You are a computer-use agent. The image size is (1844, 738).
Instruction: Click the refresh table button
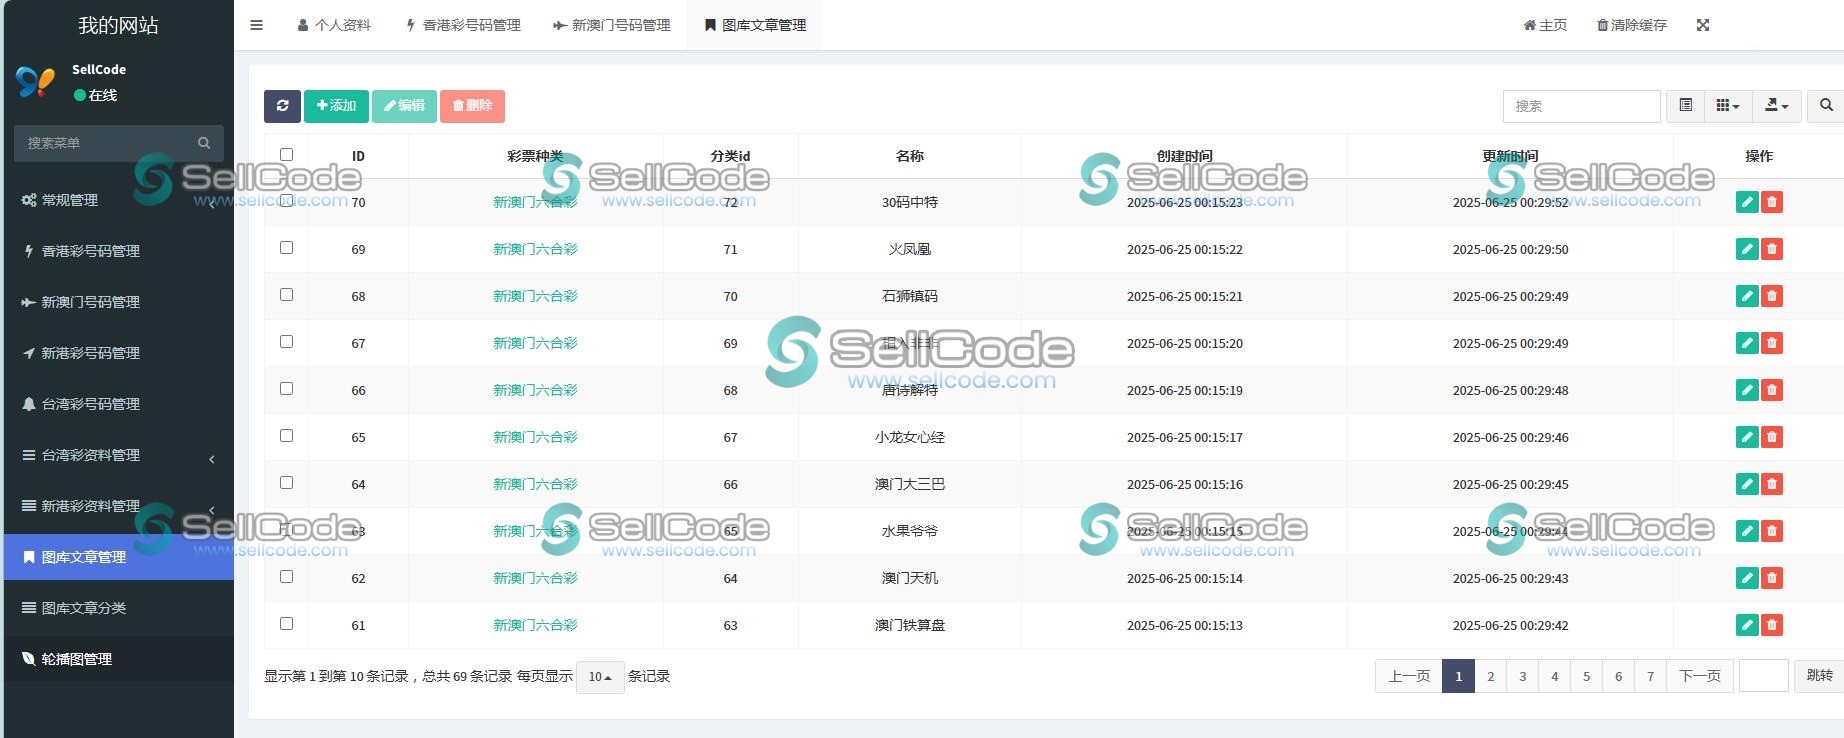click(x=282, y=106)
